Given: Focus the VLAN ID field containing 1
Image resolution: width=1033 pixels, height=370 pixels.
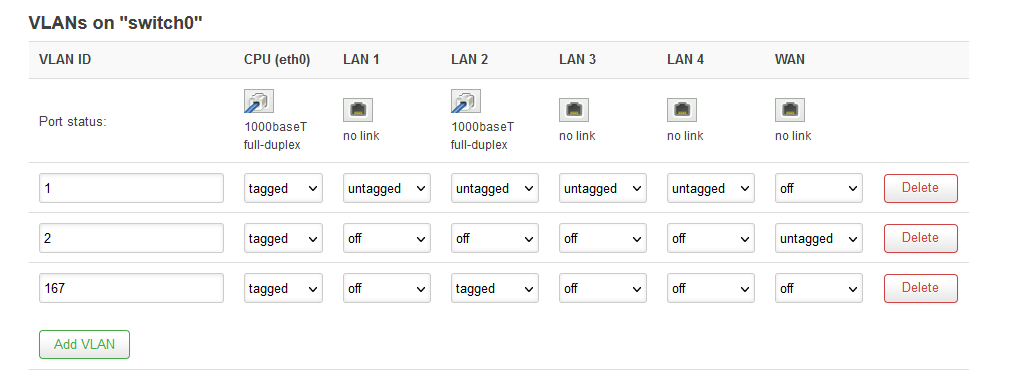Looking at the screenshot, I should (131, 188).
